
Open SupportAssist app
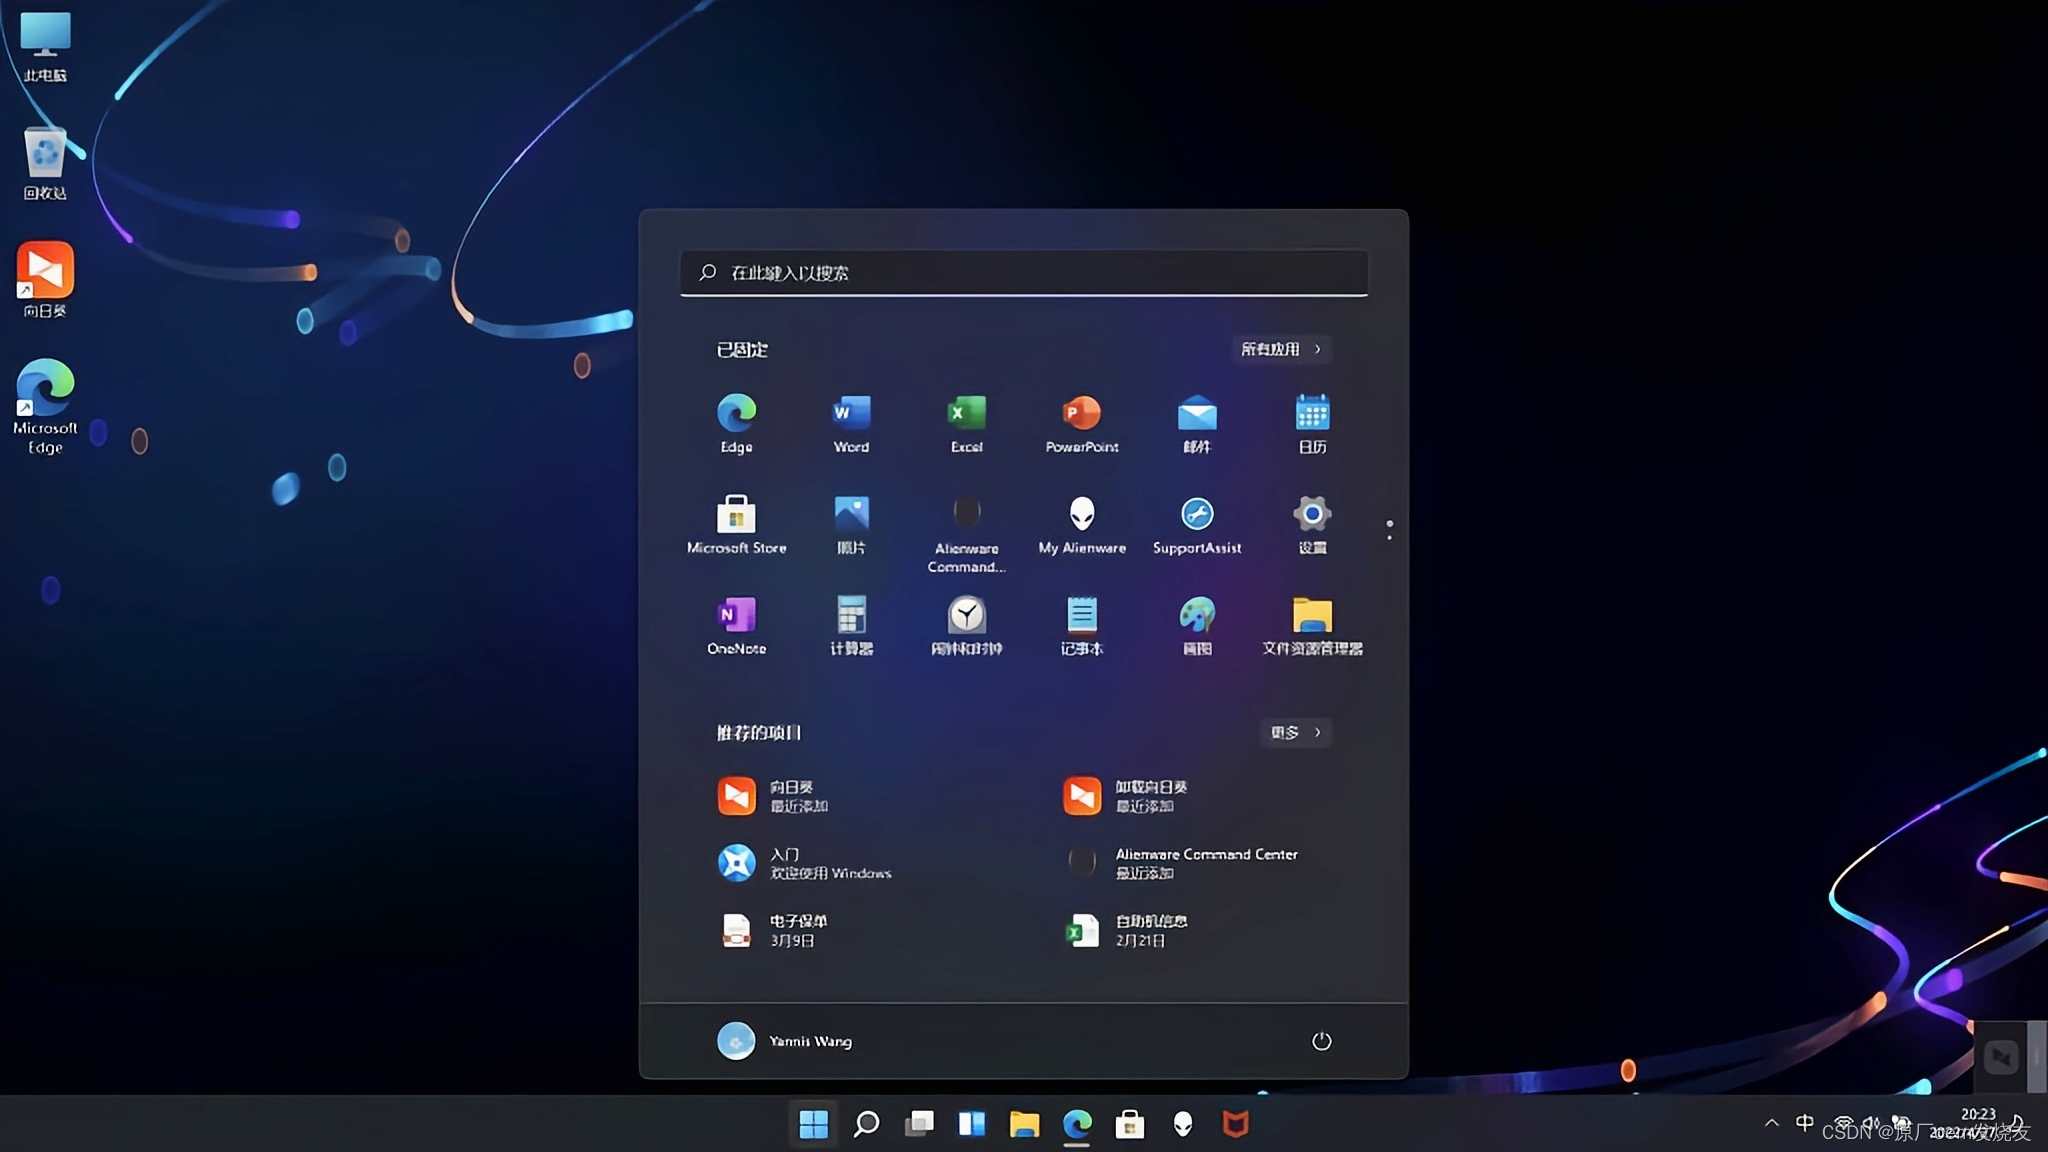[1197, 524]
